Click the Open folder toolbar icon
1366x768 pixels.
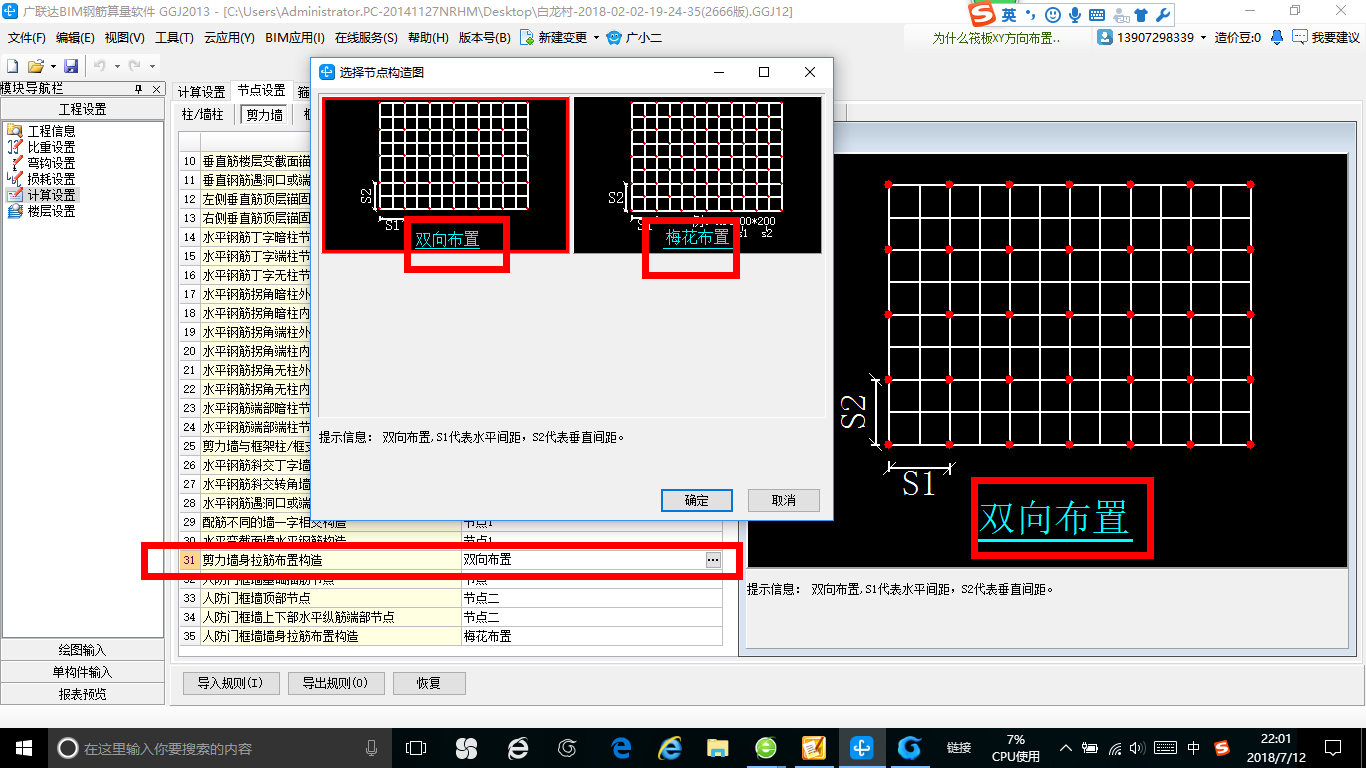35,65
